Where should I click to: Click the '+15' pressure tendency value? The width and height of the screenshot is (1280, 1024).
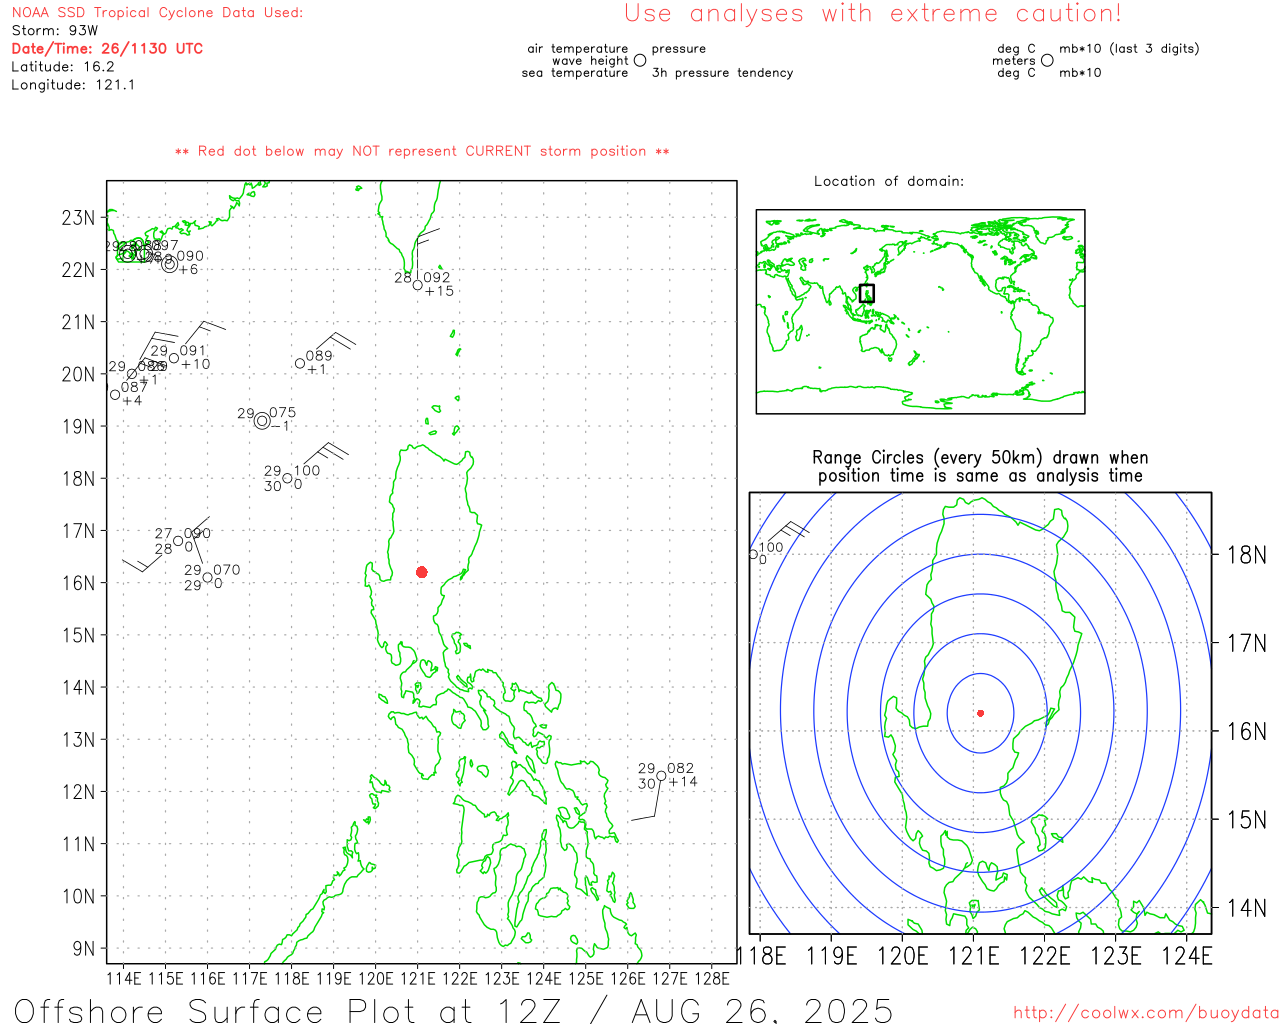[x=439, y=291]
